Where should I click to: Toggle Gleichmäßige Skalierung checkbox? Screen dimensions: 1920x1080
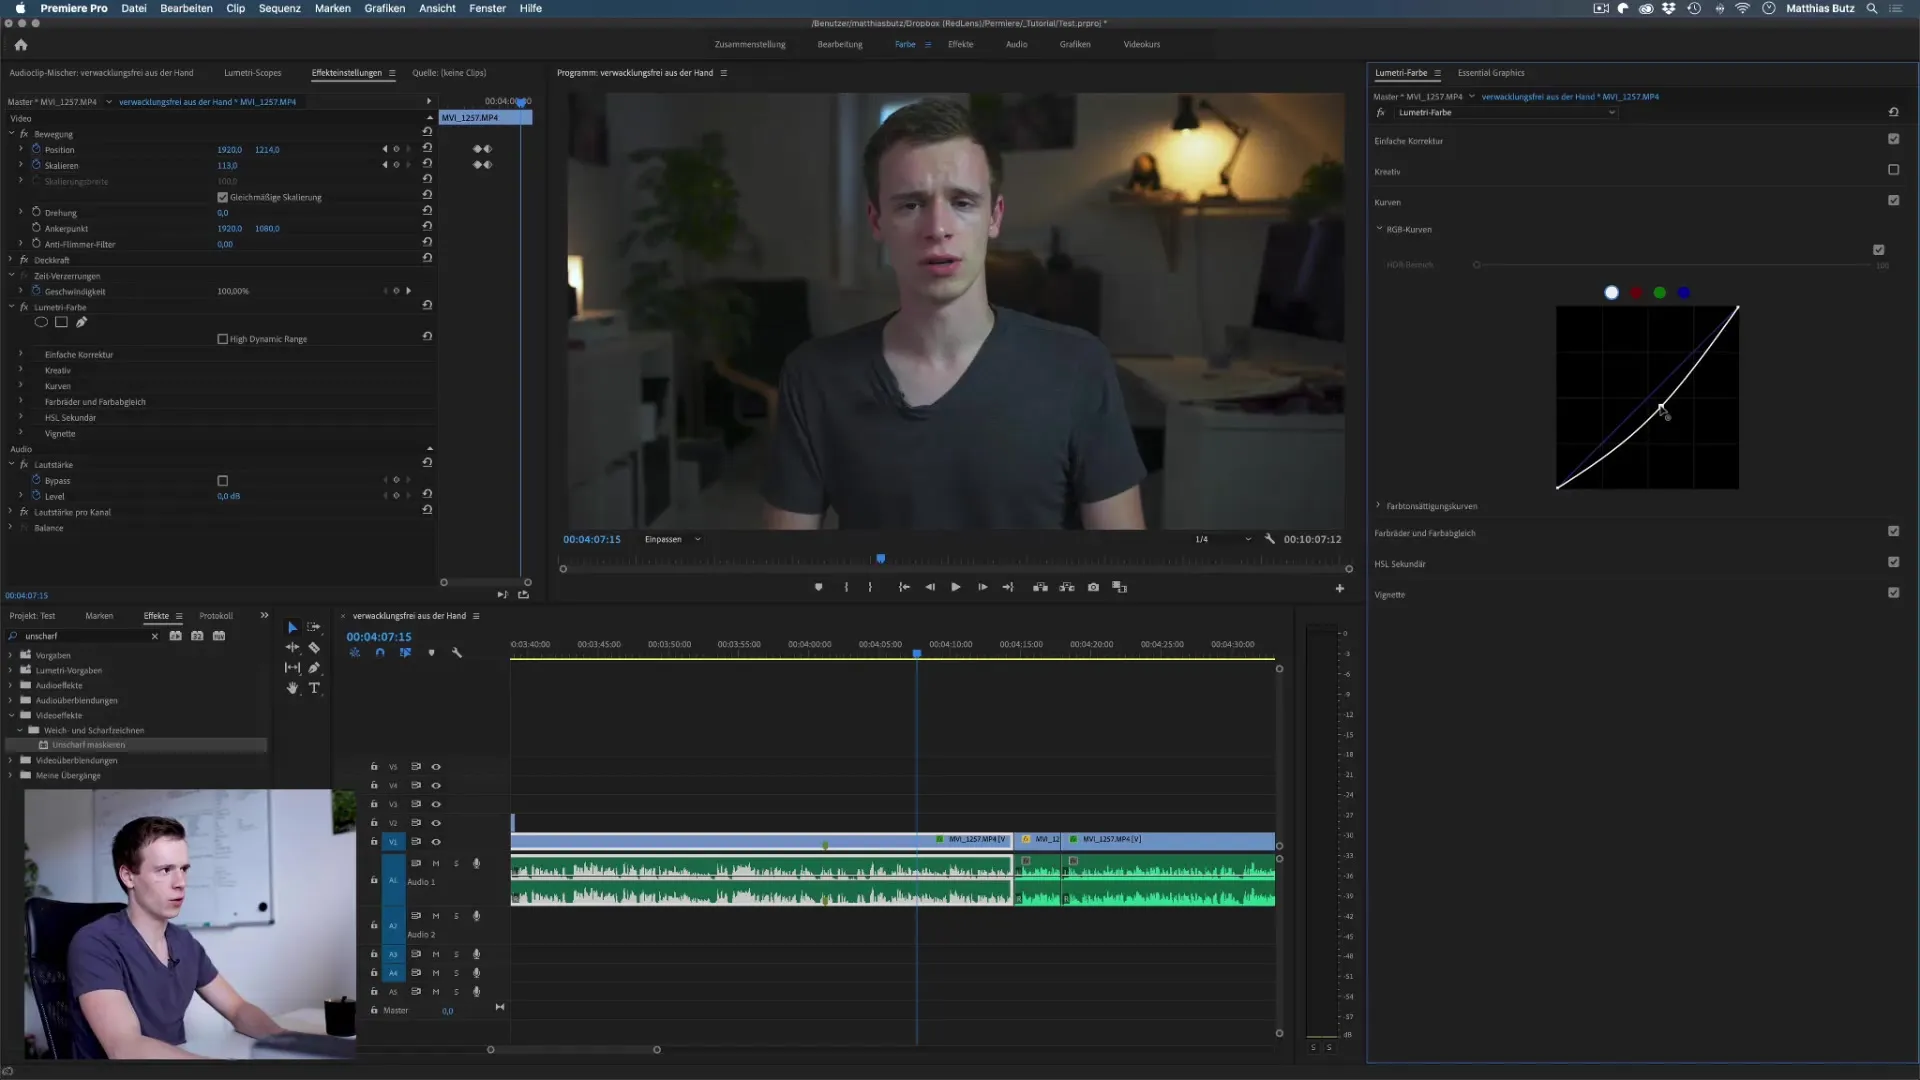[x=222, y=197]
